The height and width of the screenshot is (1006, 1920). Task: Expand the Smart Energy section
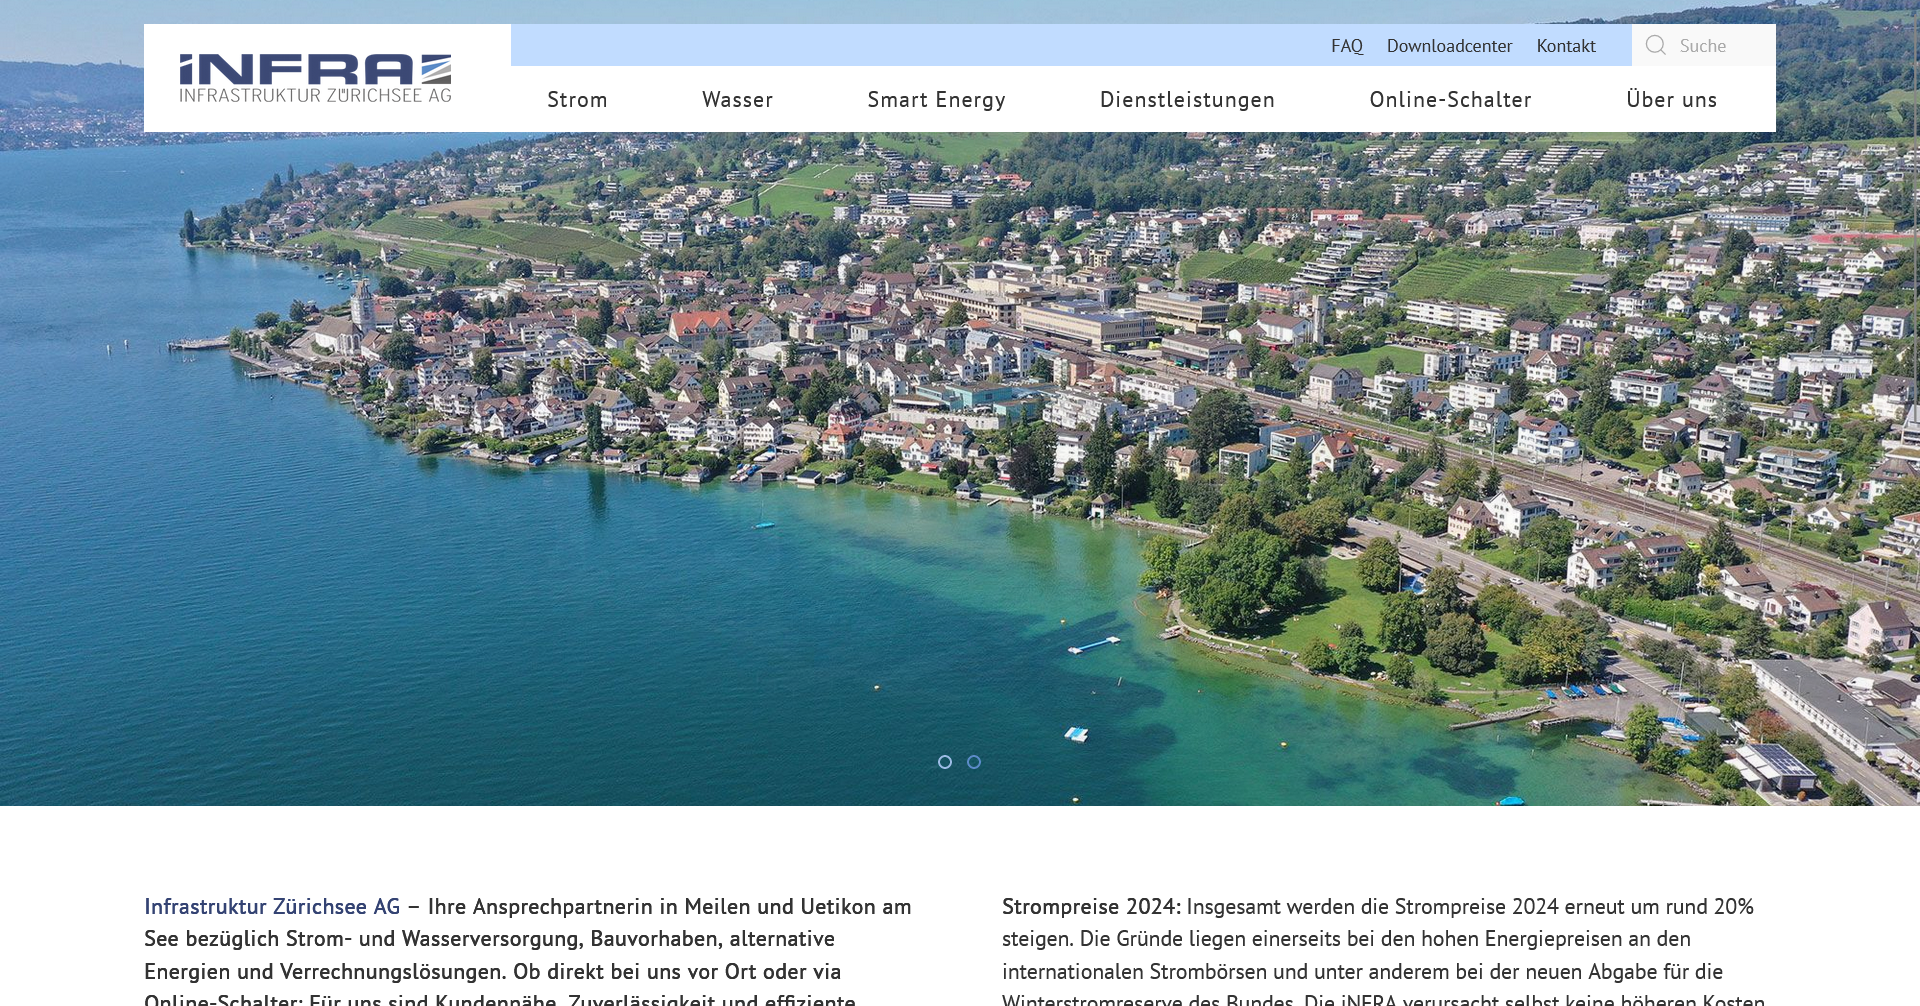click(x=937, y=99)
